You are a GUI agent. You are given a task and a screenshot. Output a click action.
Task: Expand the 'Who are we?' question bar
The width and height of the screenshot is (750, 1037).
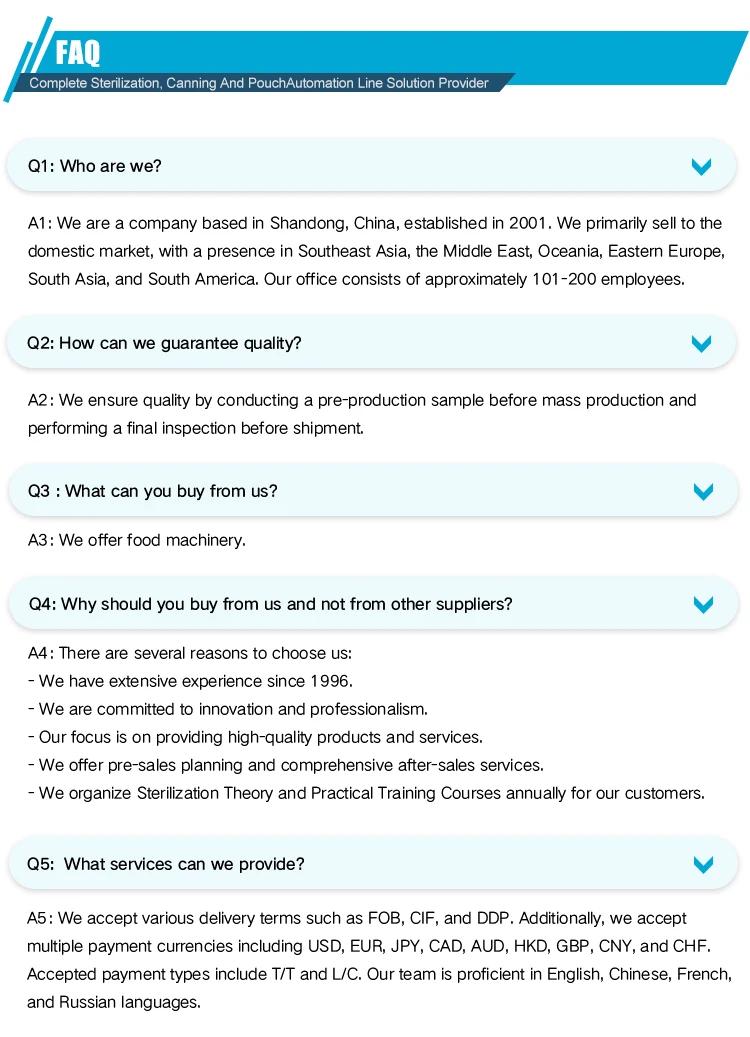point(371,166)
